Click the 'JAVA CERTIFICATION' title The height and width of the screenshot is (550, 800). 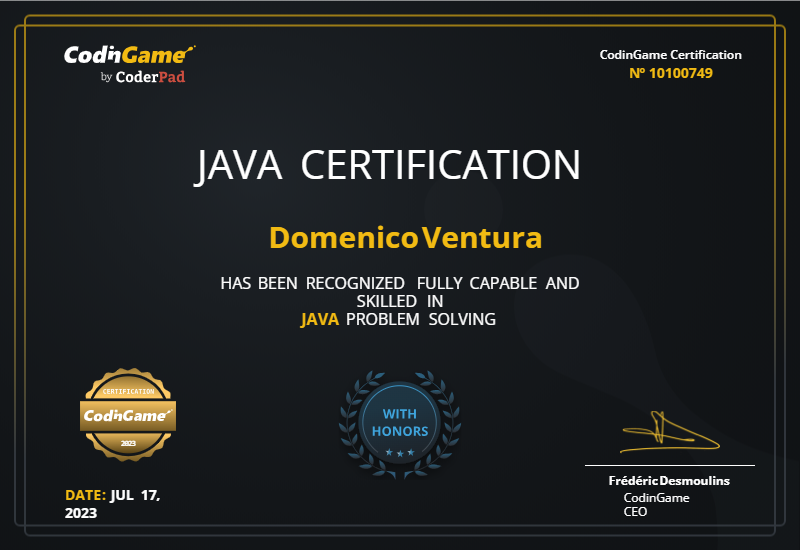pyautogui.click(x=387, y=165)
